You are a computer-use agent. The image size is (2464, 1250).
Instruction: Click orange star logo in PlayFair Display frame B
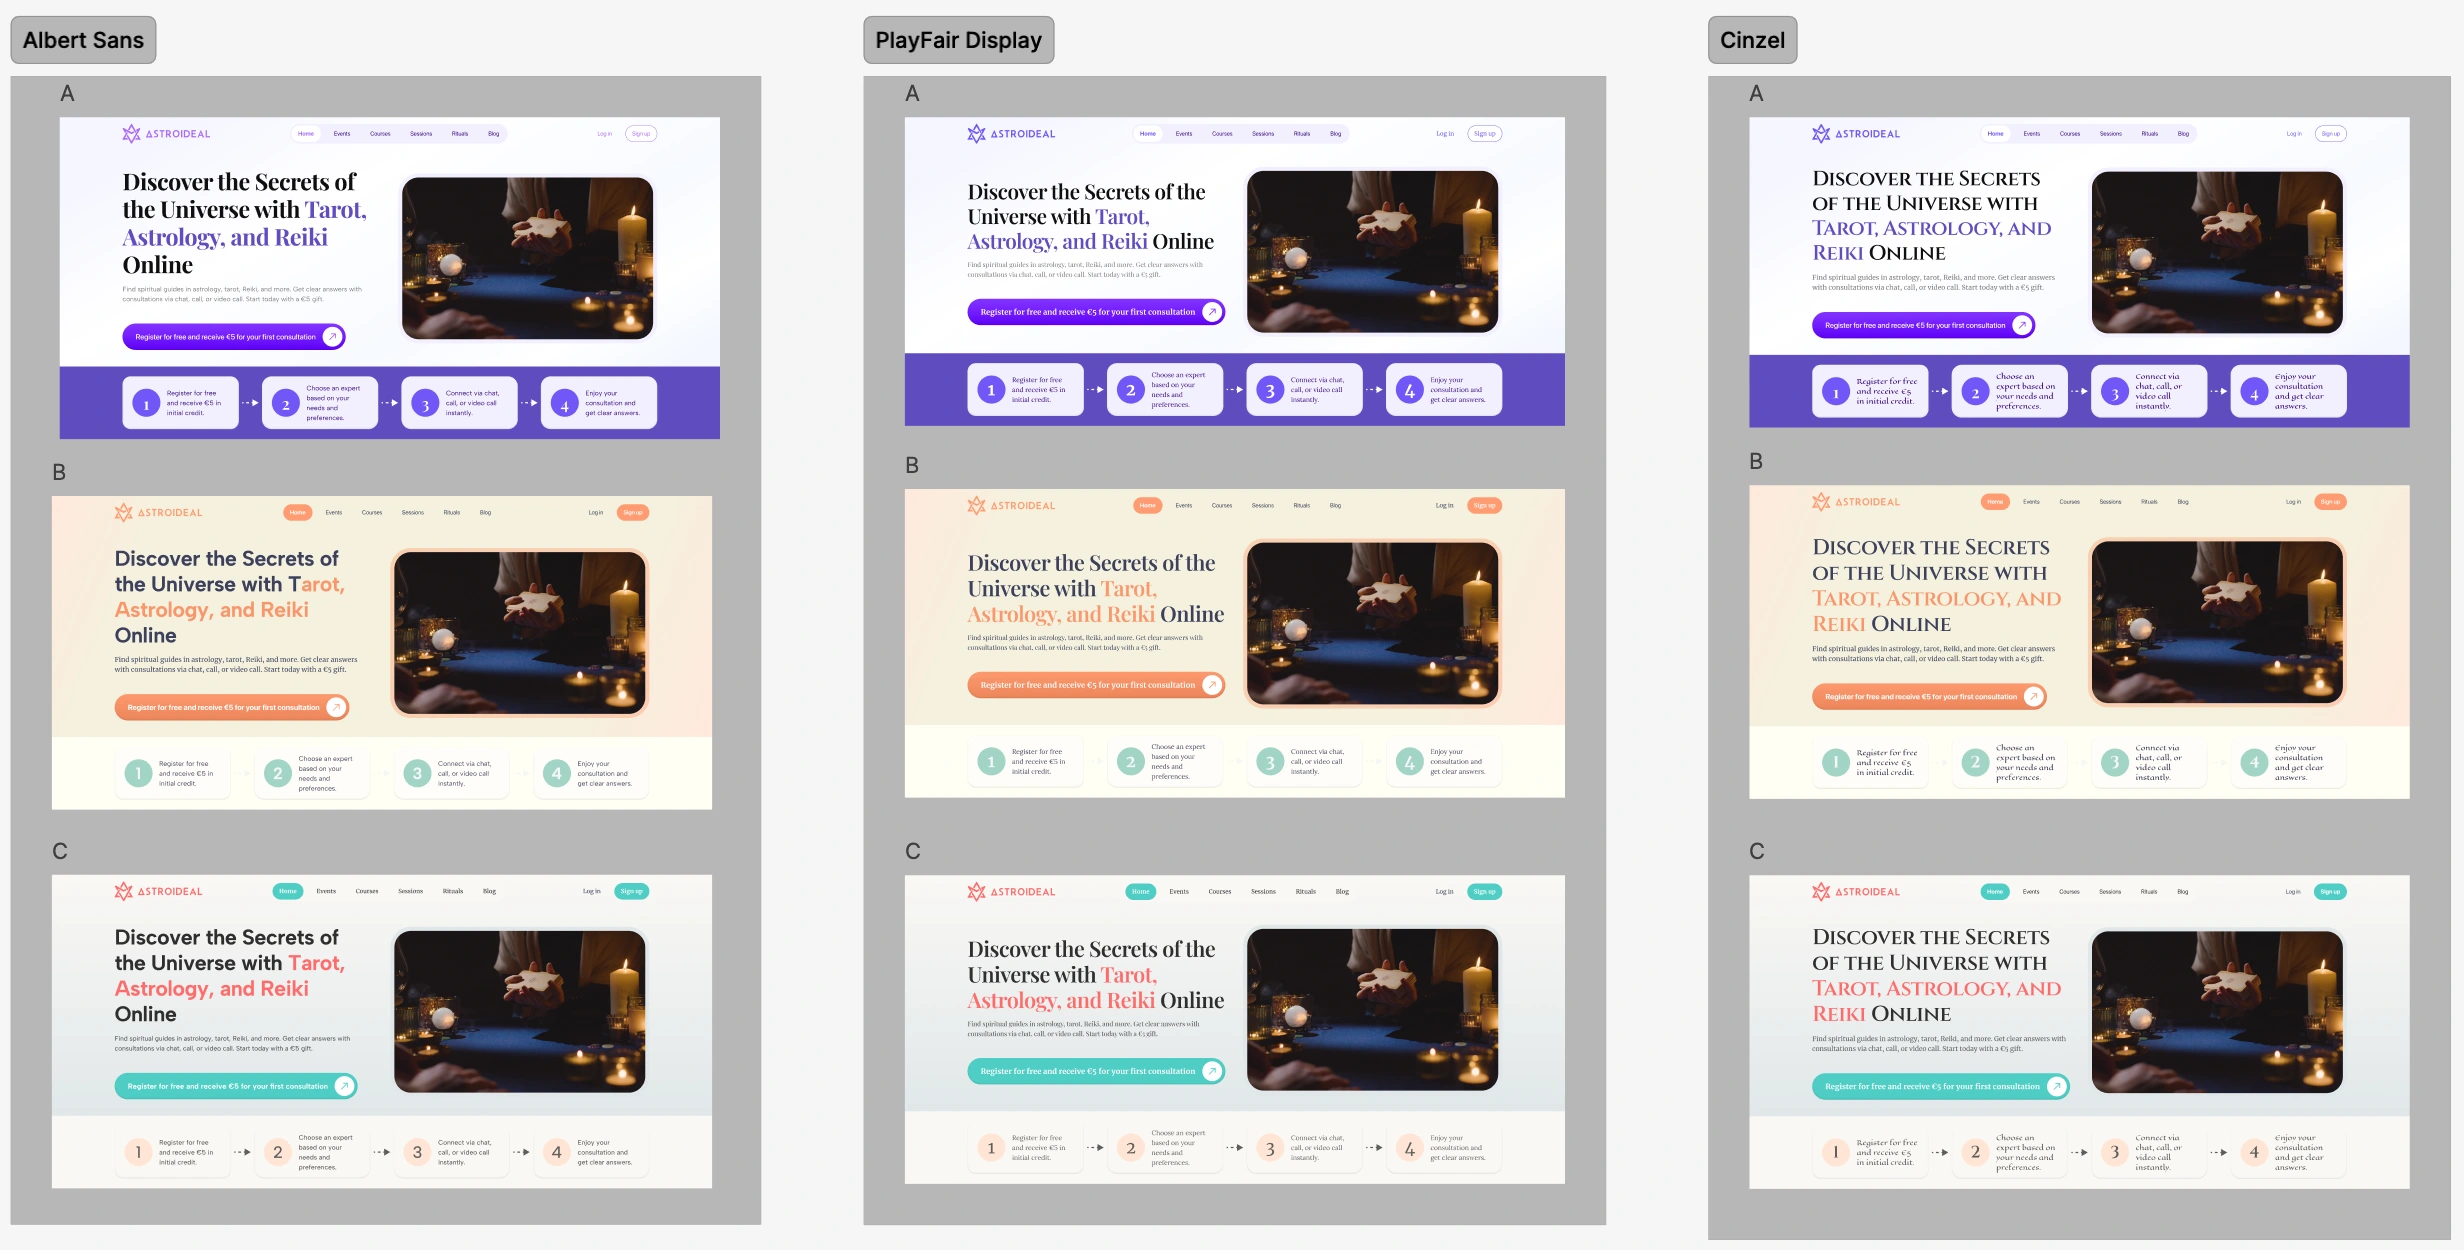(976, 505)
